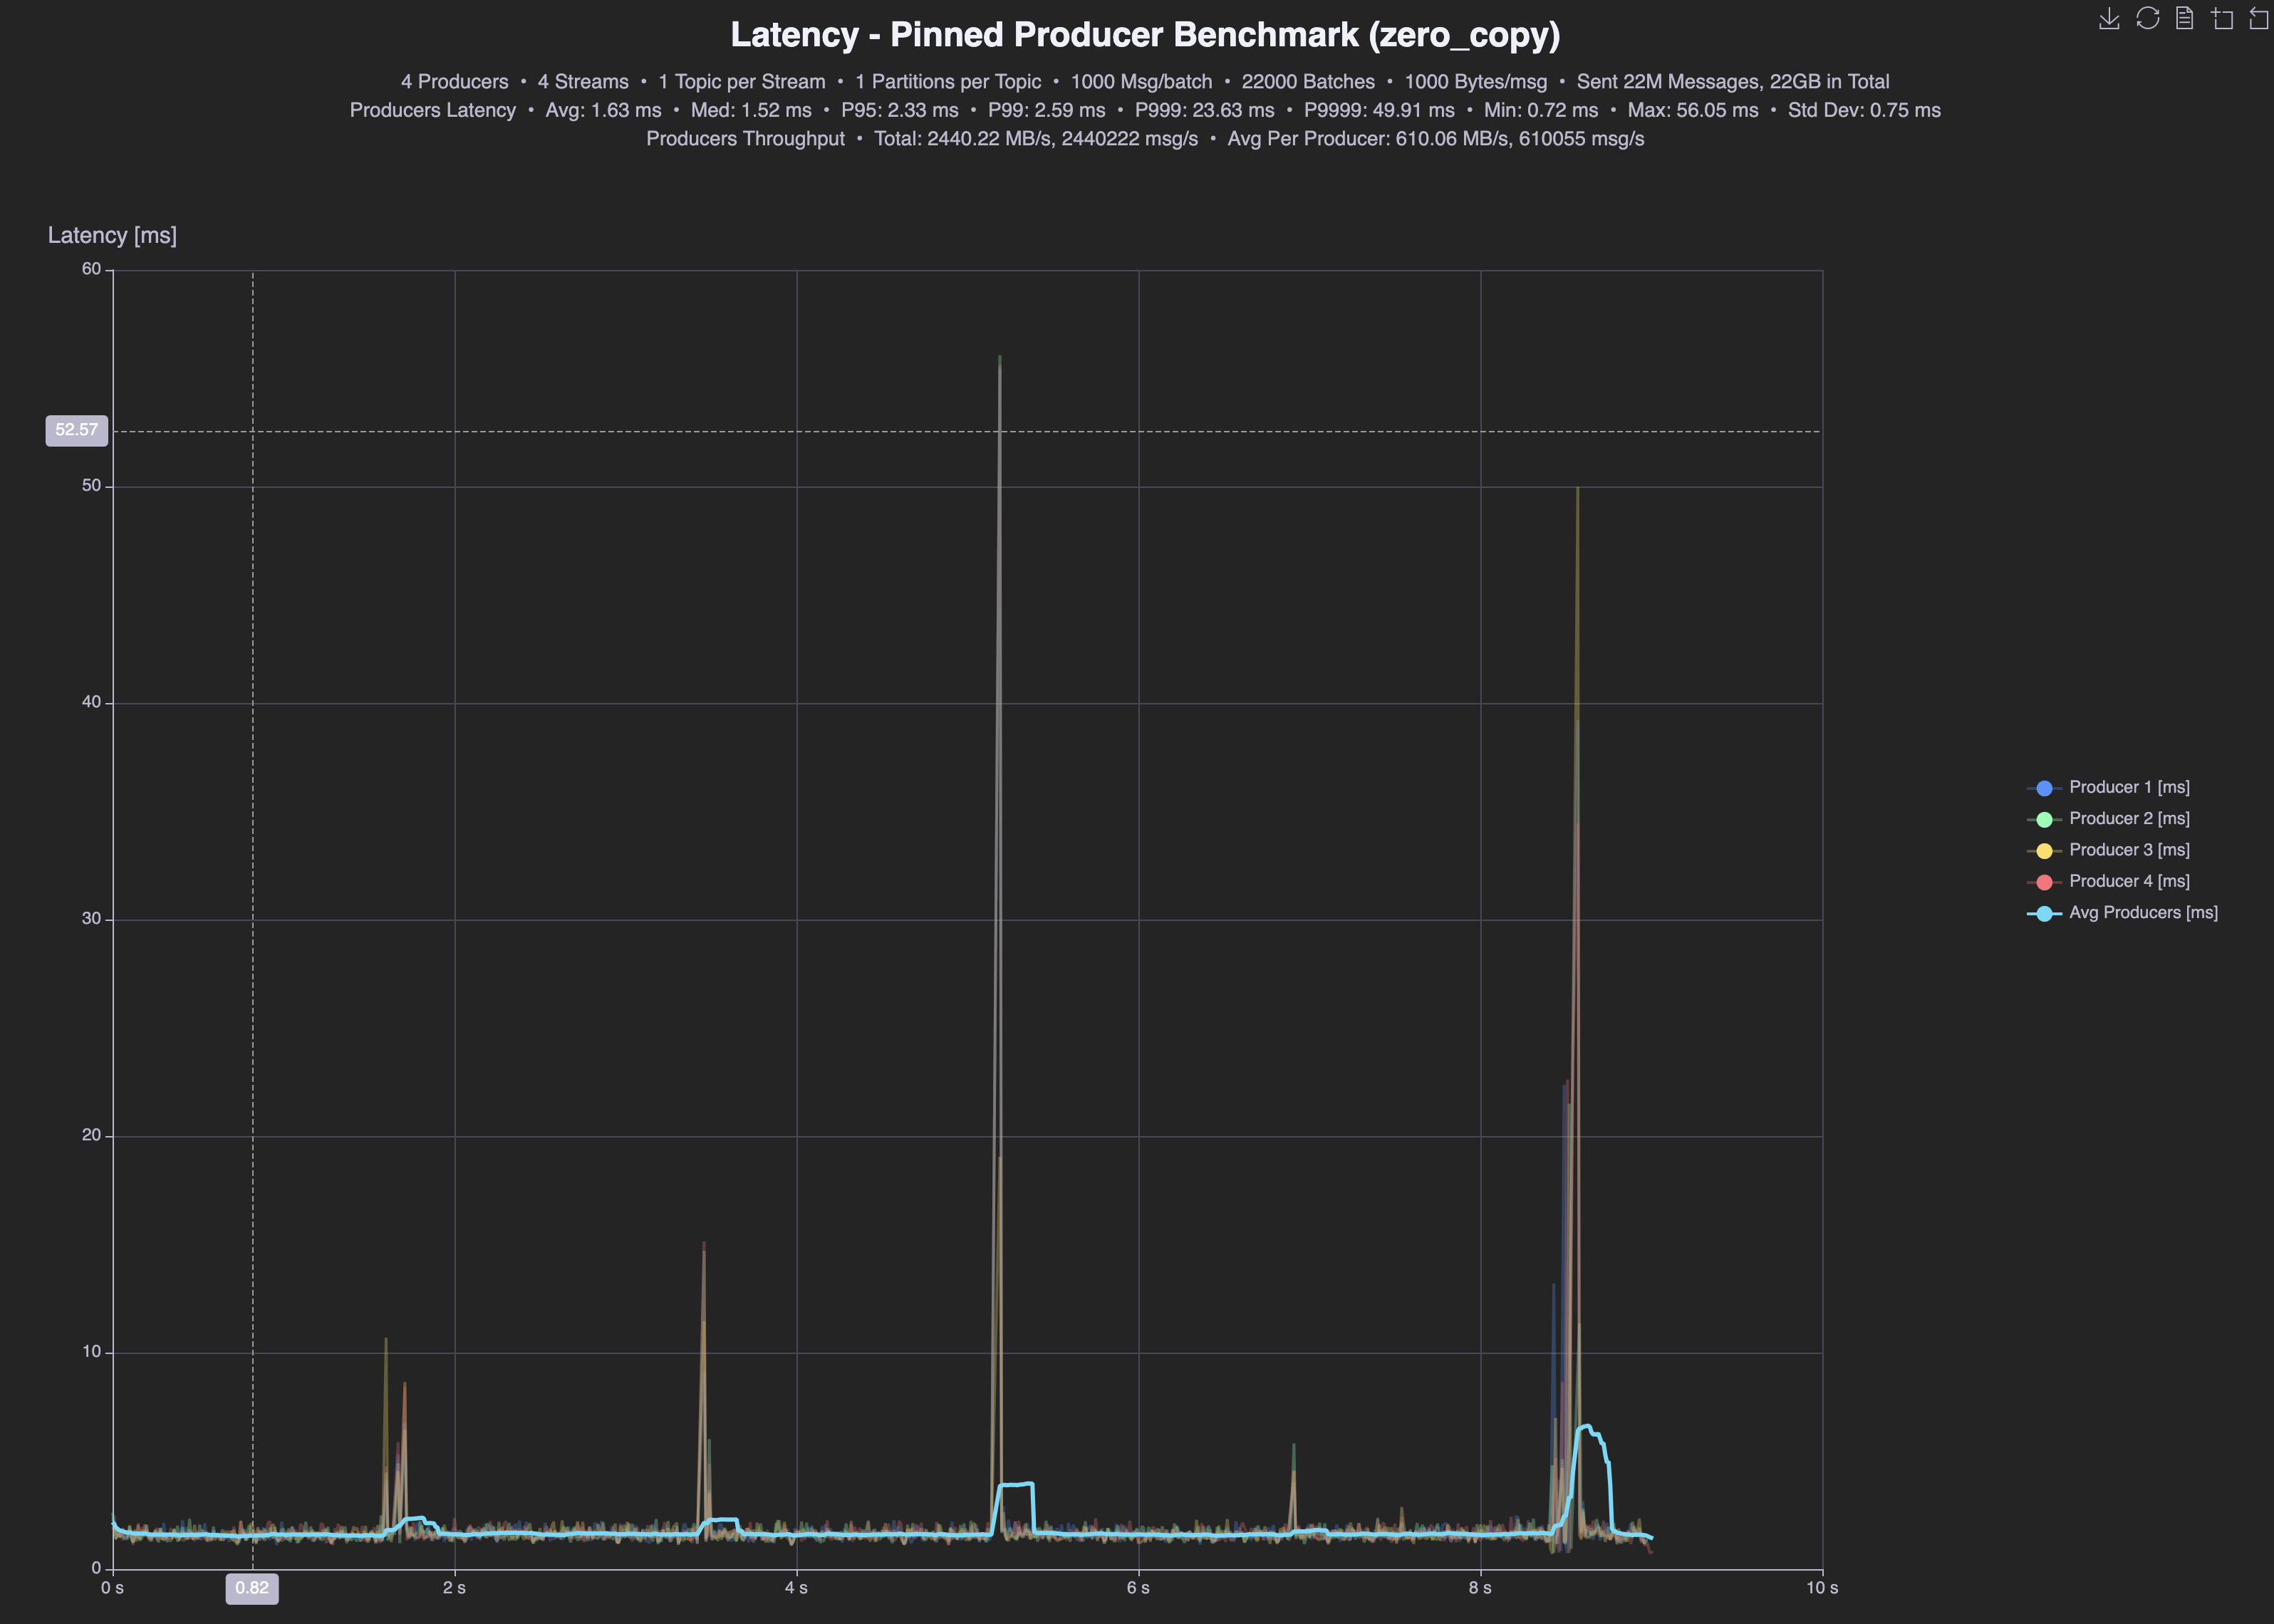Click 'Max: 56.05 ms' statistic text

click(x=1693, y=110)
